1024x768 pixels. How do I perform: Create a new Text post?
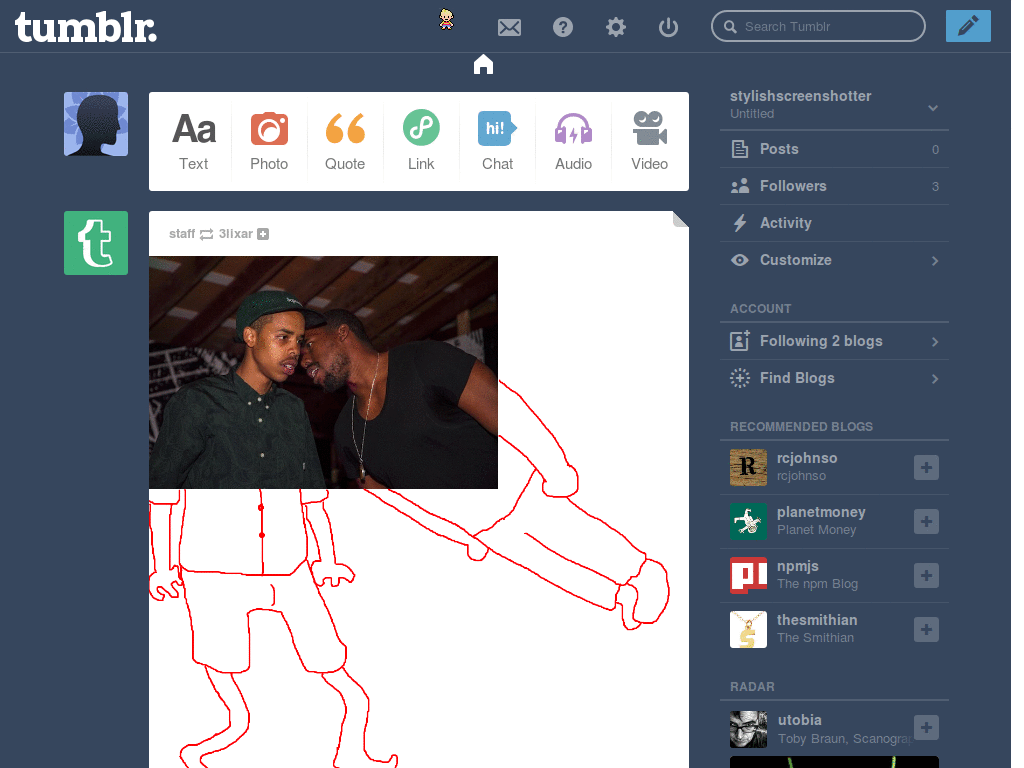193,142
